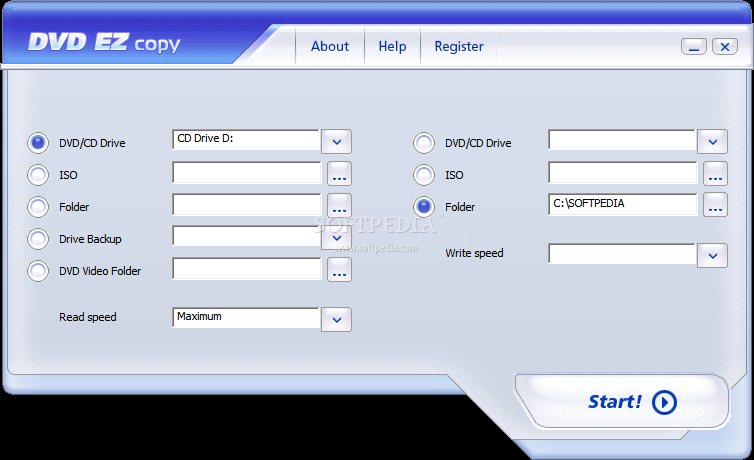
Task: Click the source ISO path field
Action: (247, 173)
